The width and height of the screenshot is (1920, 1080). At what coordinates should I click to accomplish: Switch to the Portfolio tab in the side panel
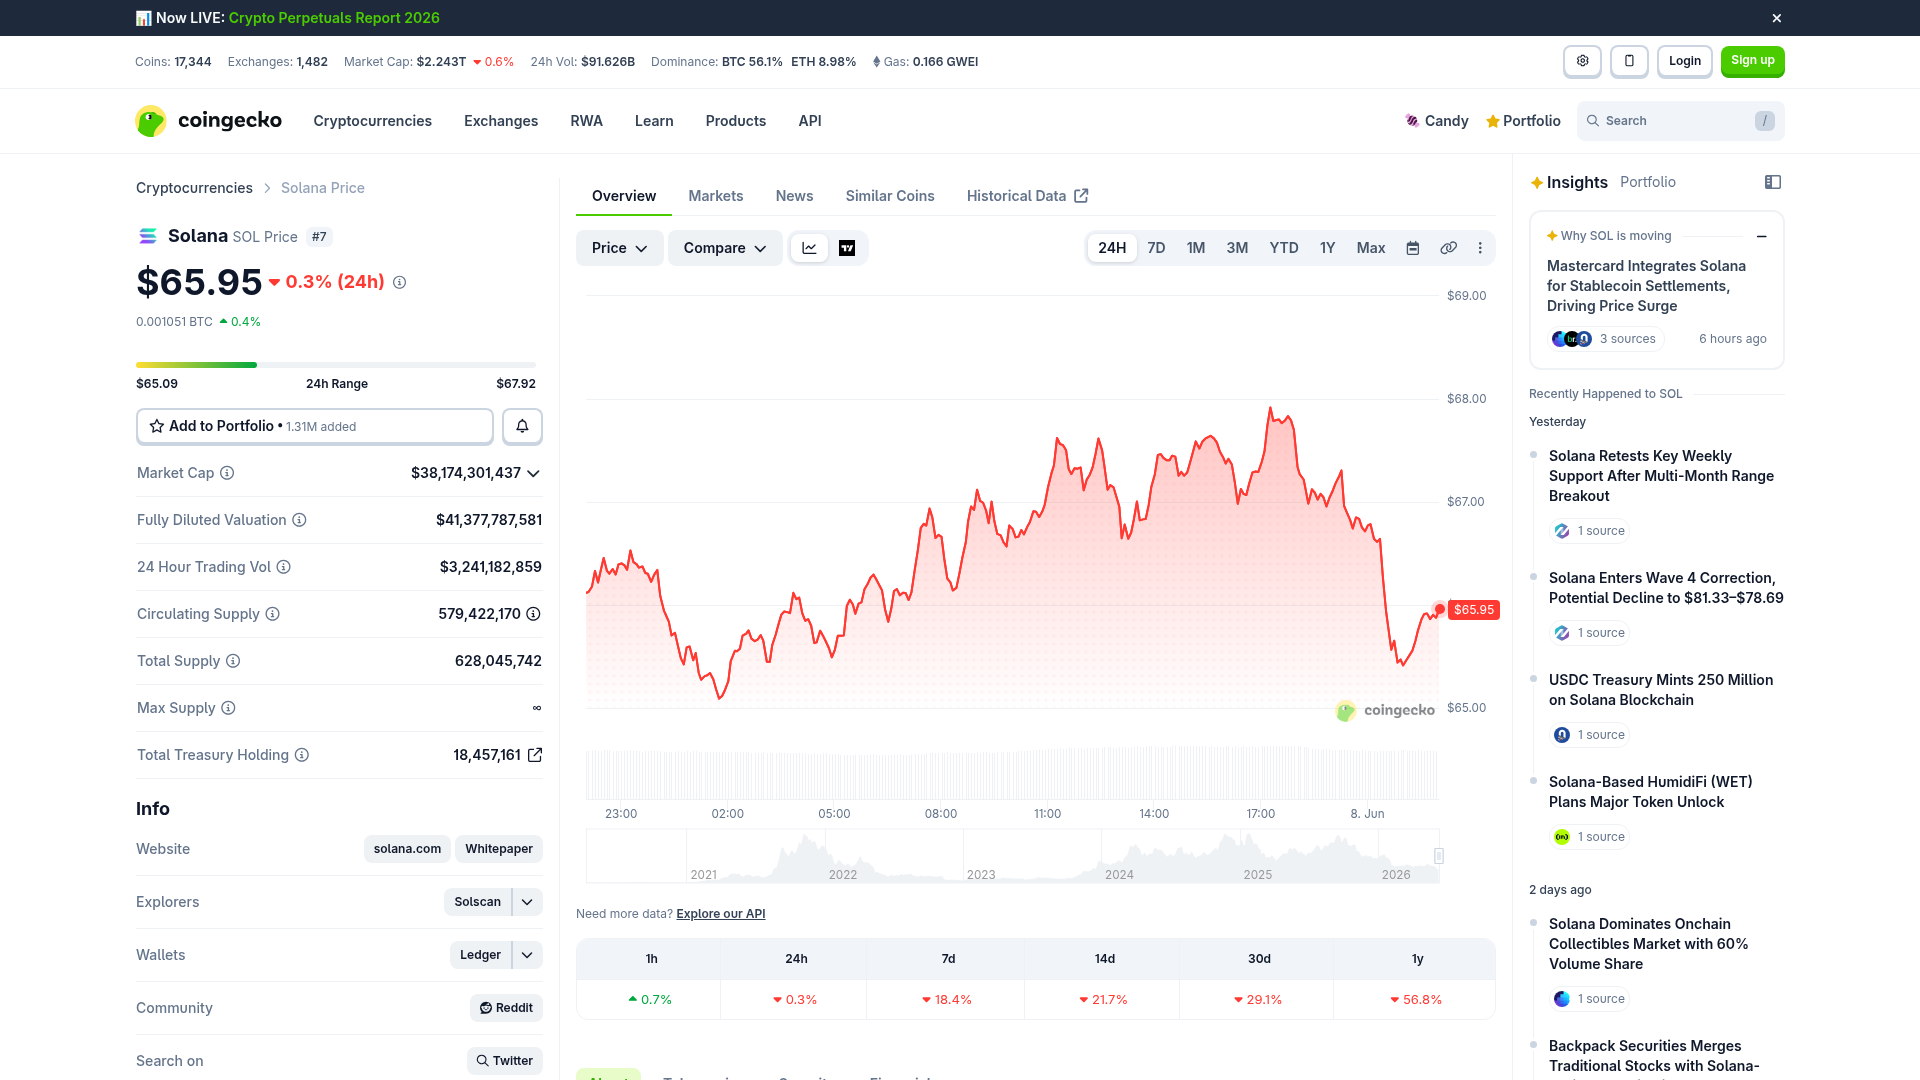pos(1648,182)
